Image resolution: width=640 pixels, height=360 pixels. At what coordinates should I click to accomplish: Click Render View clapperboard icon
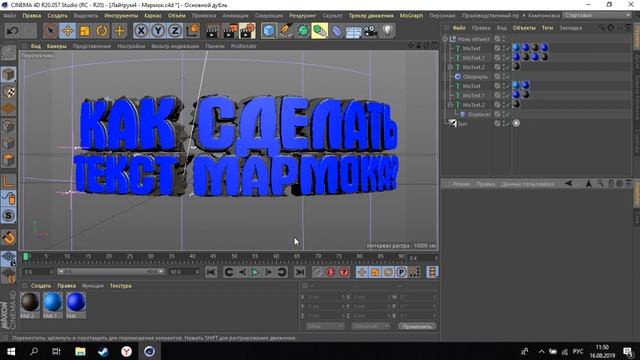pyautogui.click(x=212, y=31)
